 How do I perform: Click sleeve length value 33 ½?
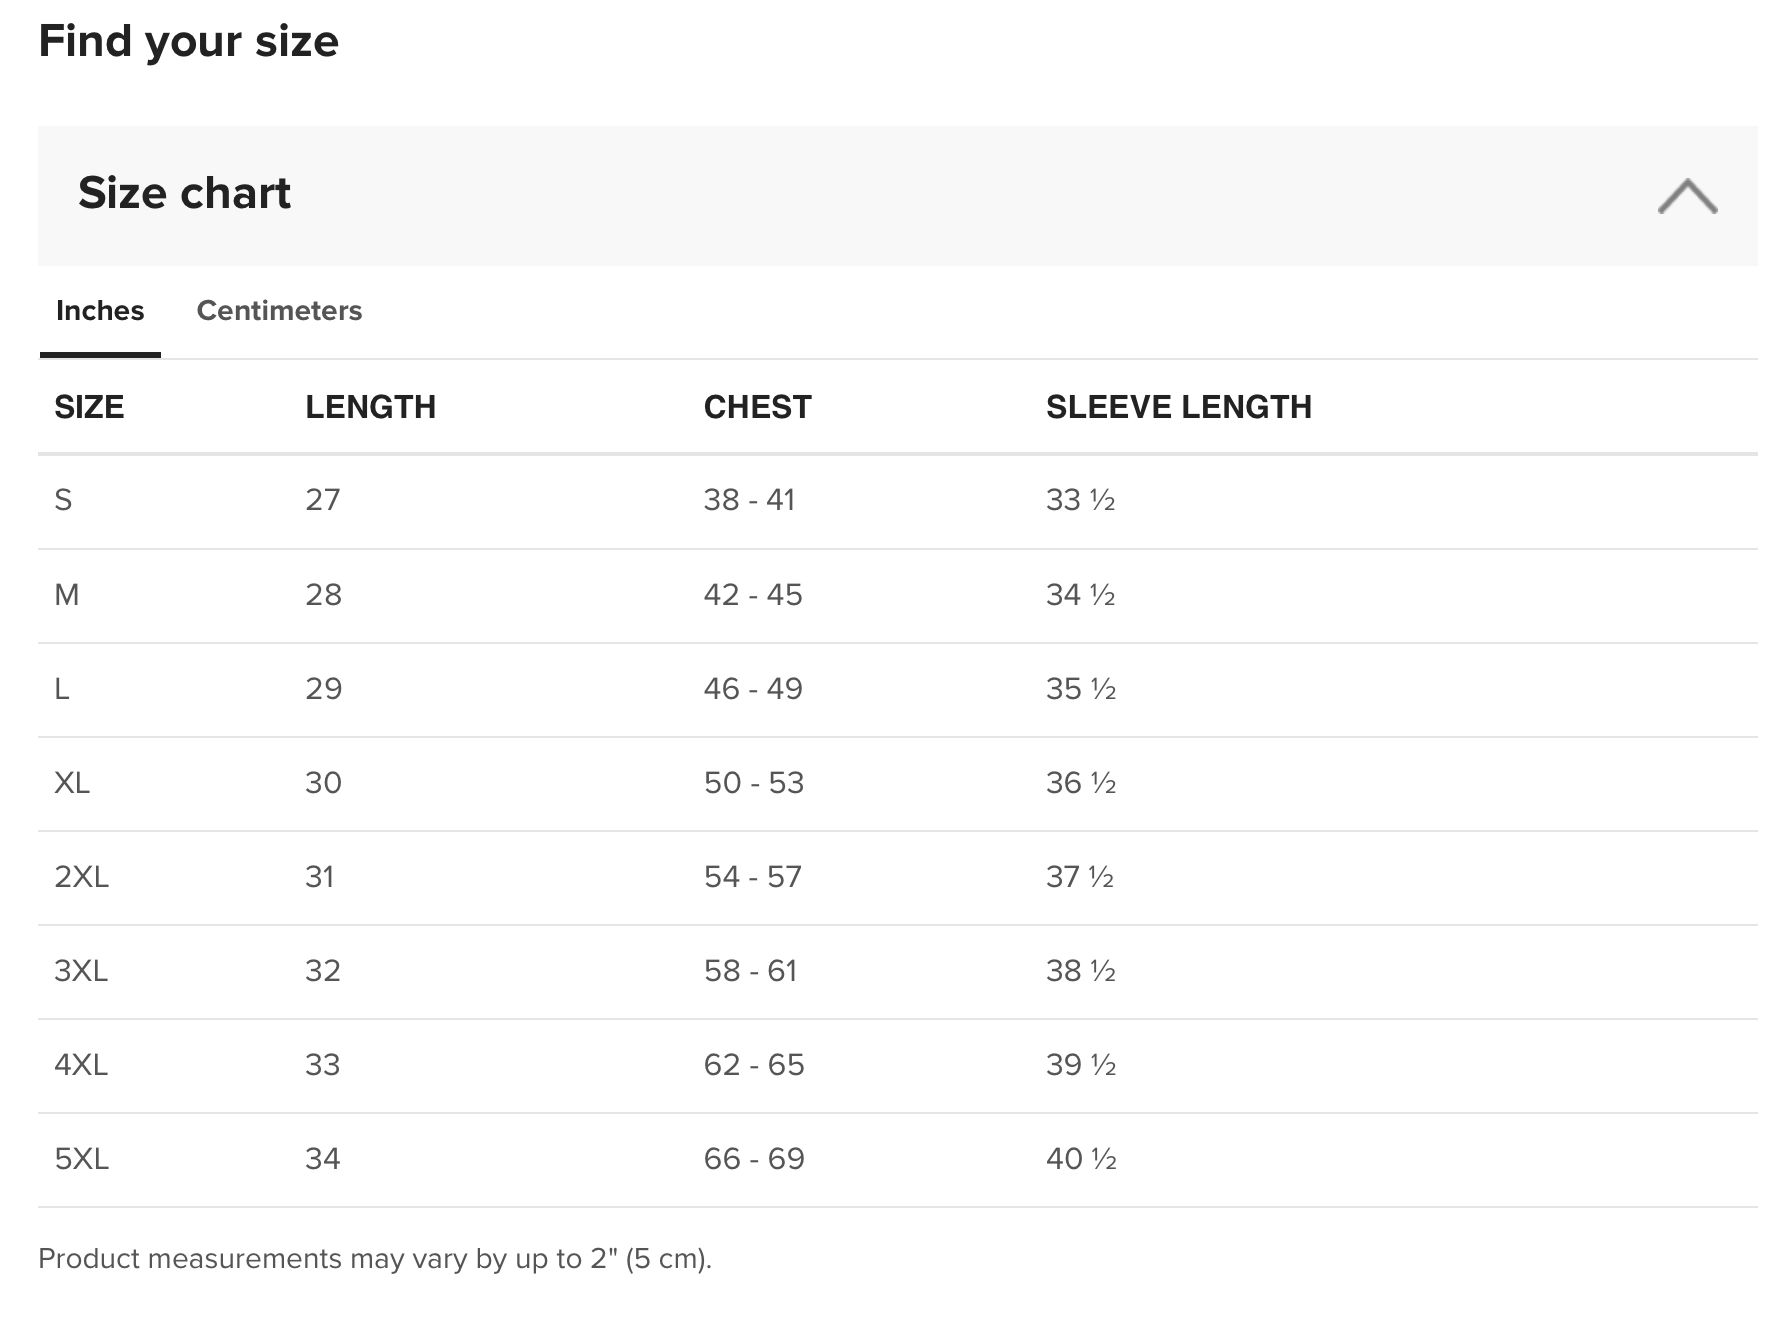(x=1080, y=500)
